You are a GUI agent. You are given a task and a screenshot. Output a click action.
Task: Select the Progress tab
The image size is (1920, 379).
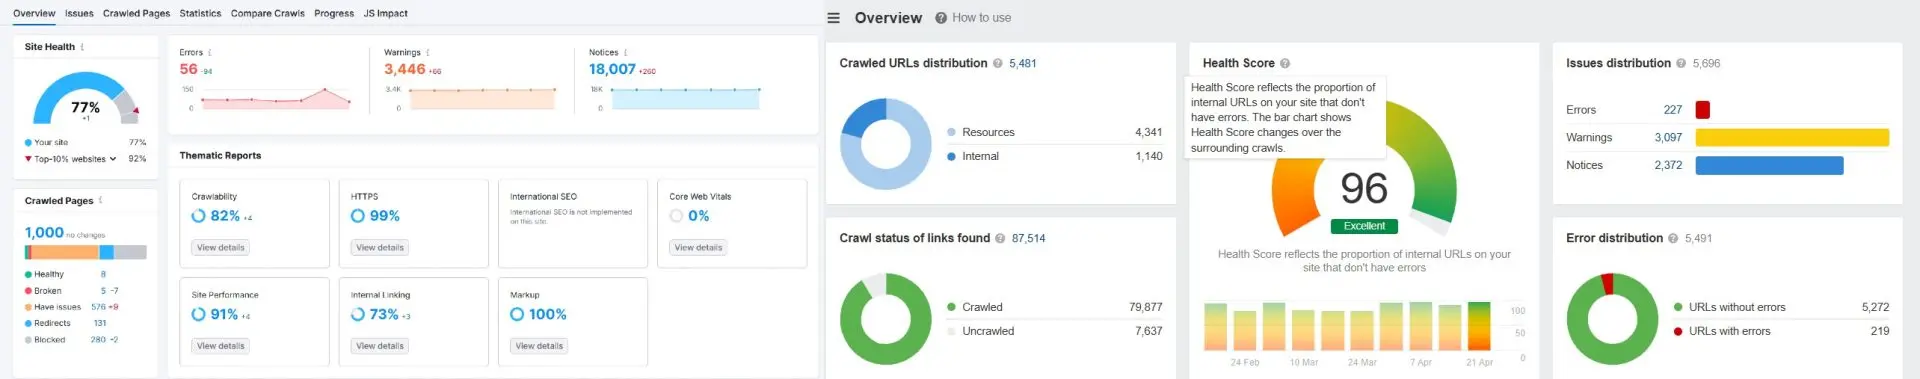point(334,13)
